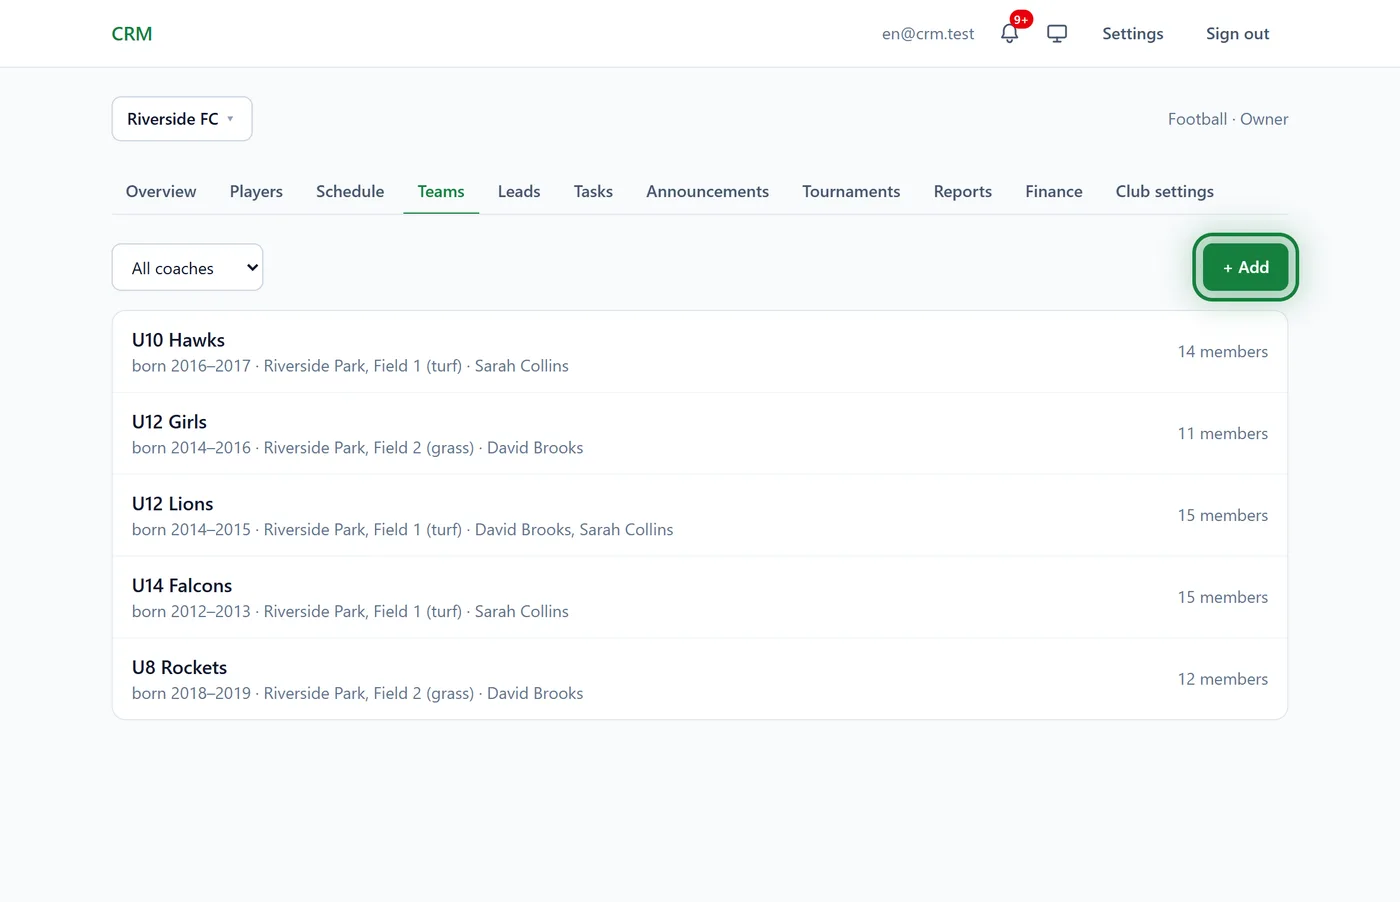This screenshot has width=1400, height=902.
Task: Click the CRM logo link
Action: [132, 33]
